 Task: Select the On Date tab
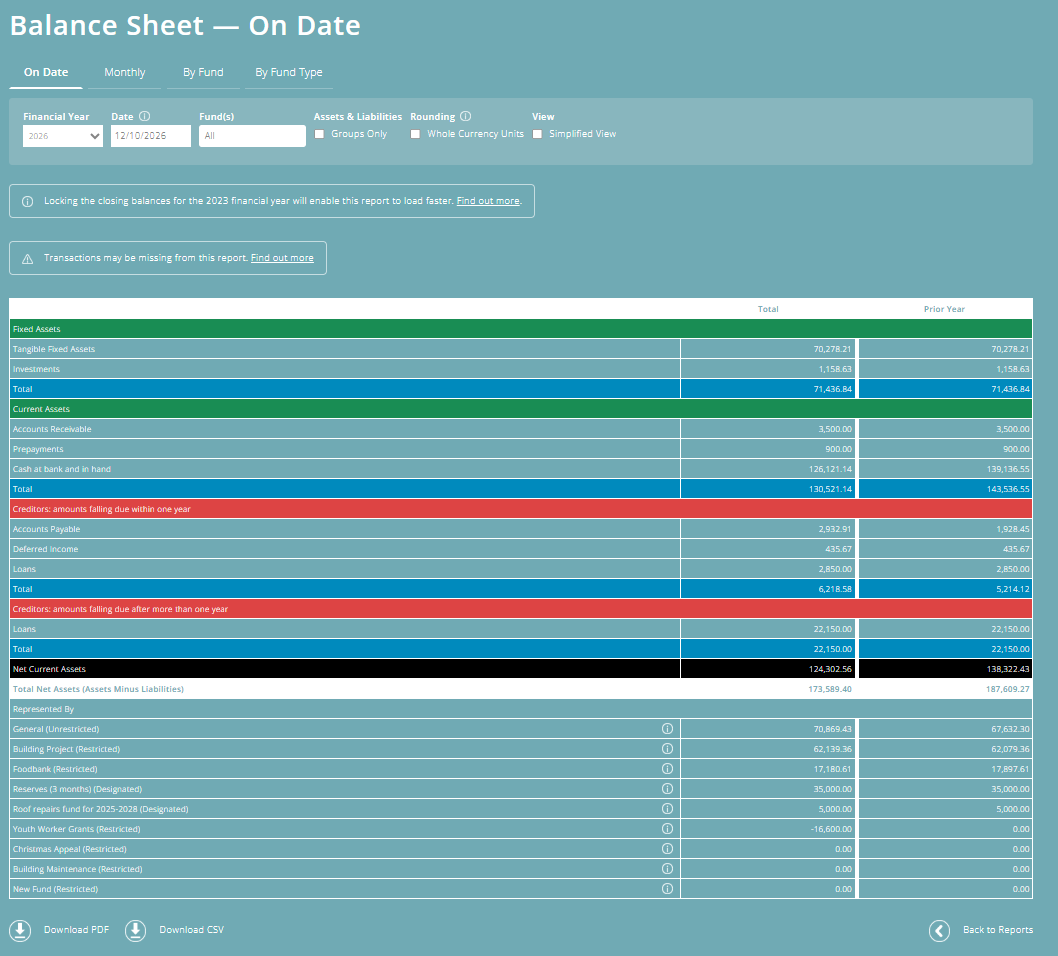point(46,72)
